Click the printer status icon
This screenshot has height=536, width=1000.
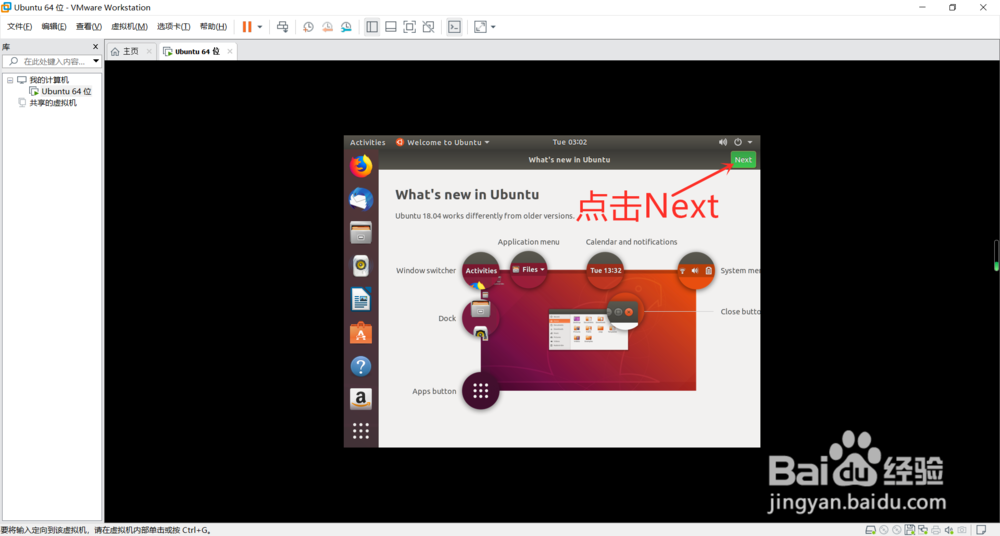(936, 530)
